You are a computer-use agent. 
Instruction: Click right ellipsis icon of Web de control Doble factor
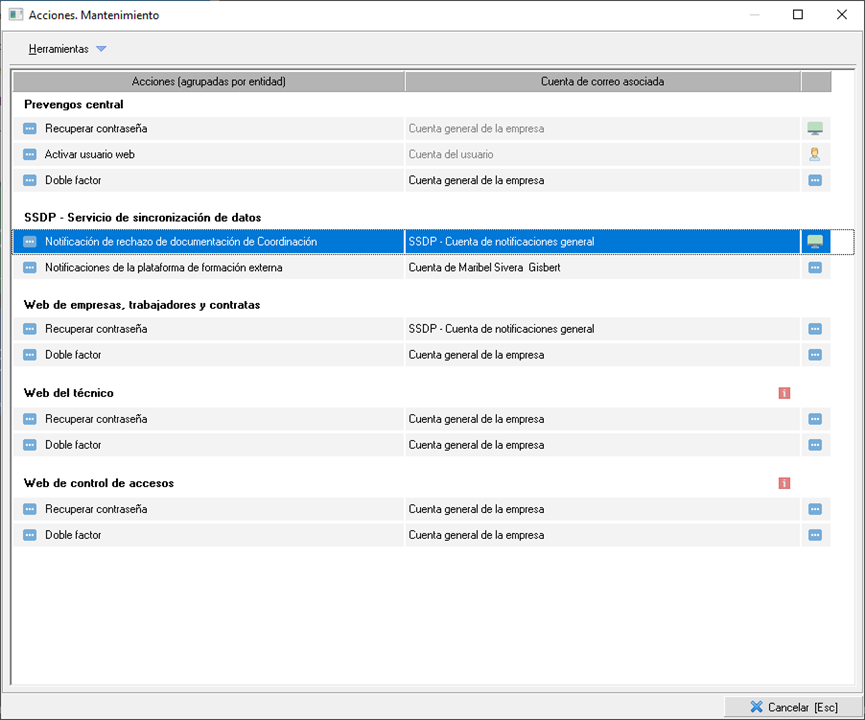point(815,535)
